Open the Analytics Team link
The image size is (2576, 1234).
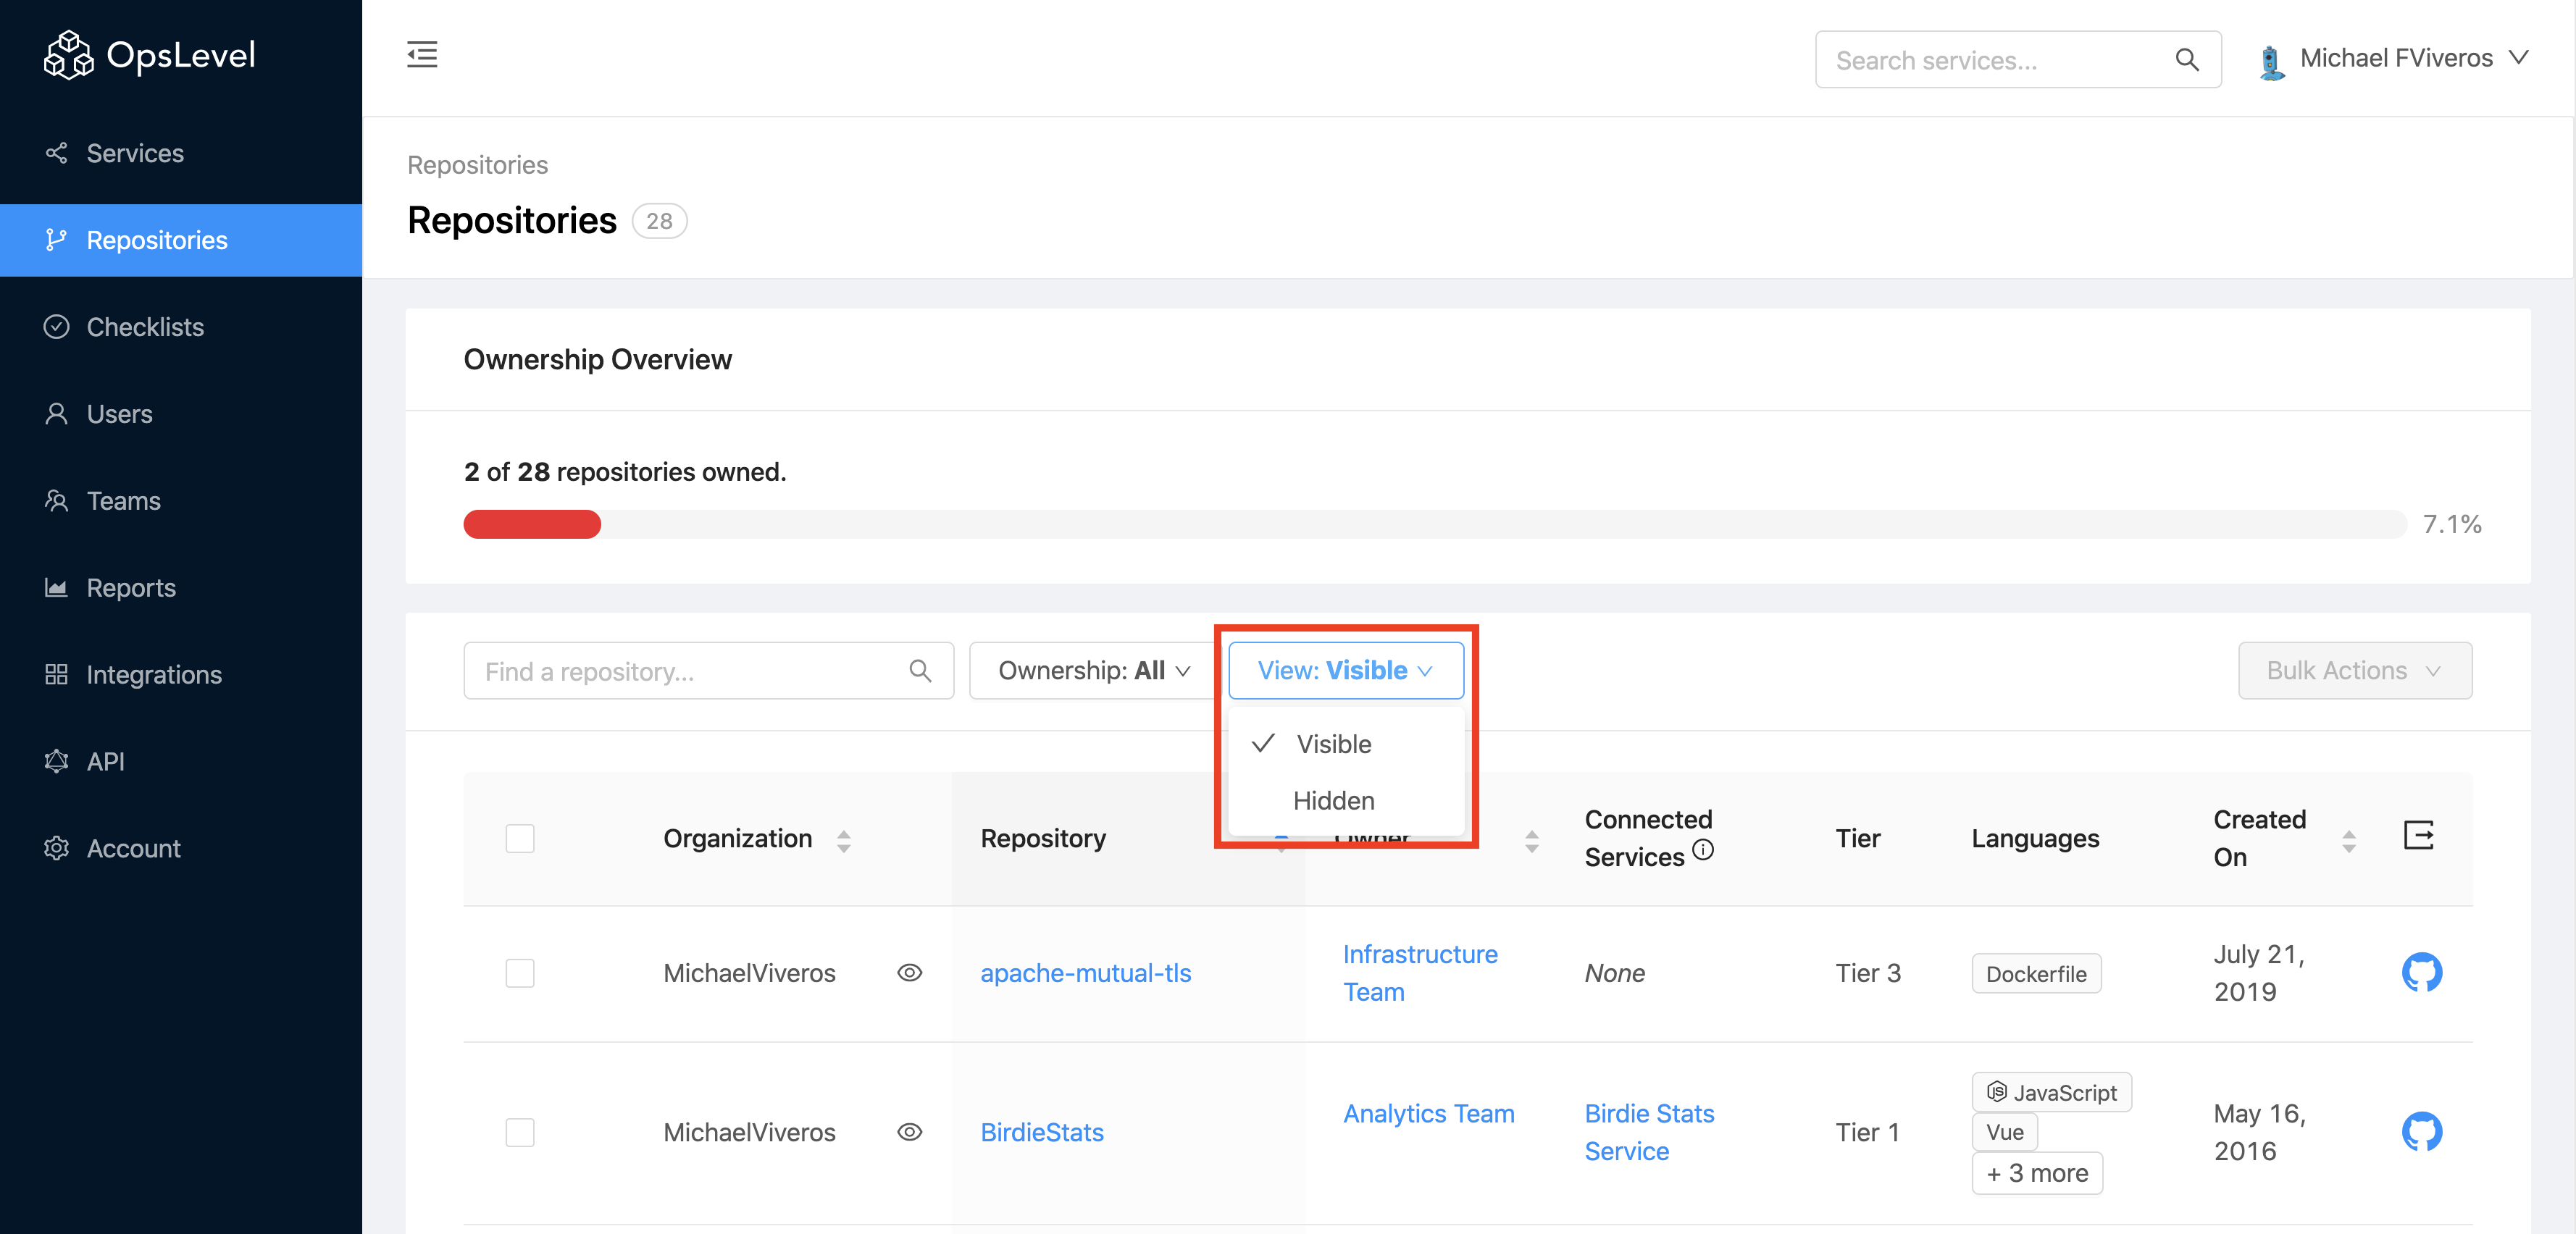pyautogui.click(x=1428, y=1113)
